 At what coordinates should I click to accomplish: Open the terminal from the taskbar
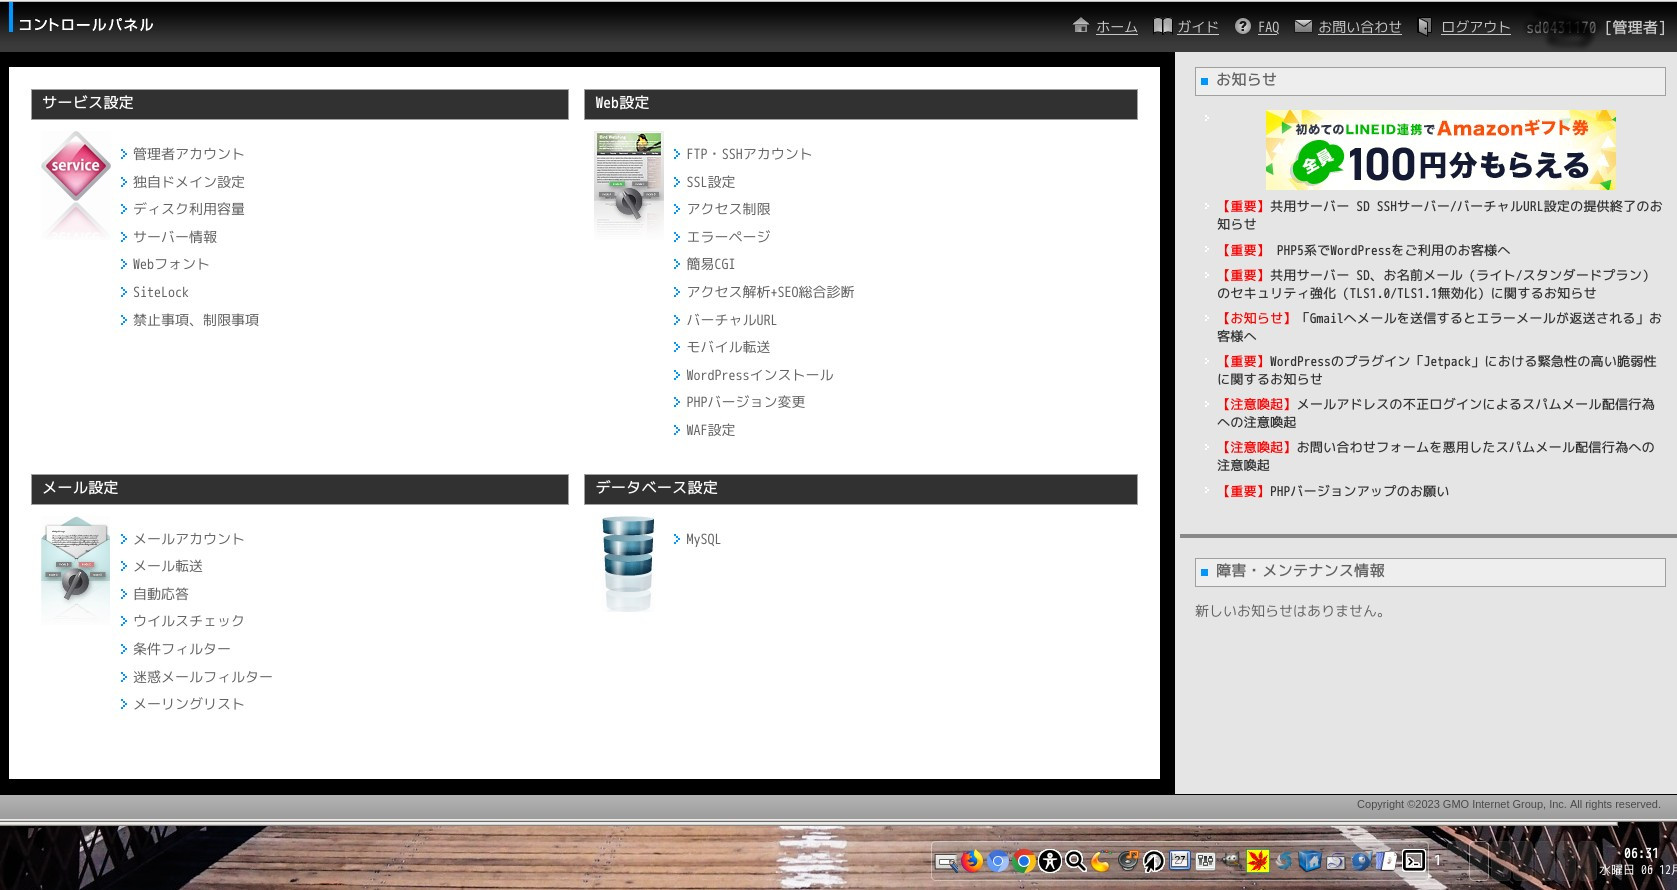click(1413, 860)
